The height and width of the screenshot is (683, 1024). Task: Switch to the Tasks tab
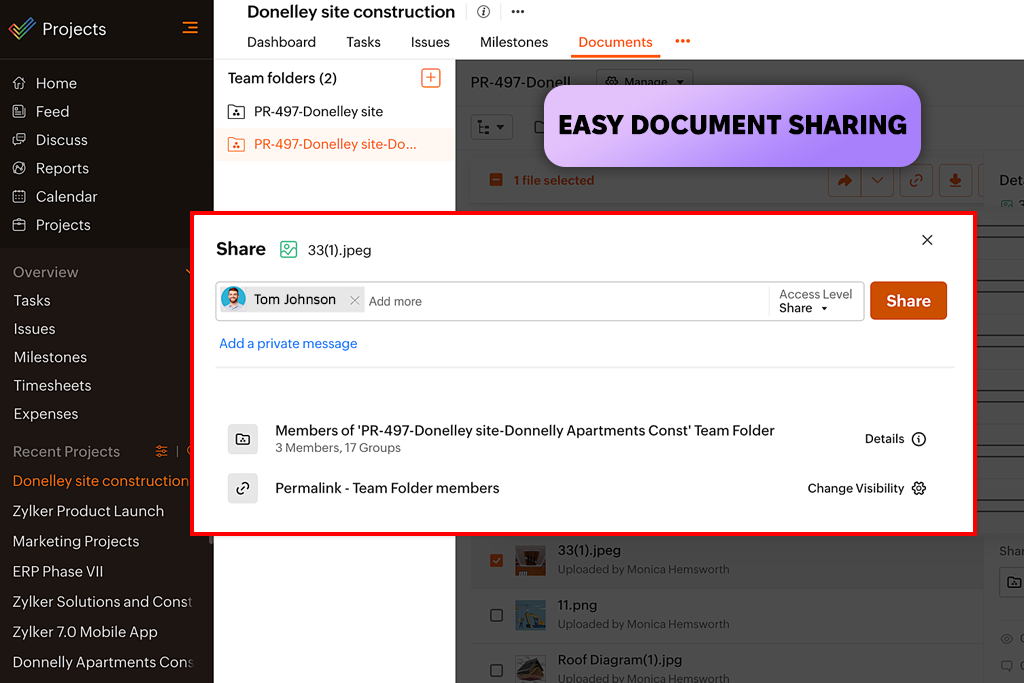point(363,42)
